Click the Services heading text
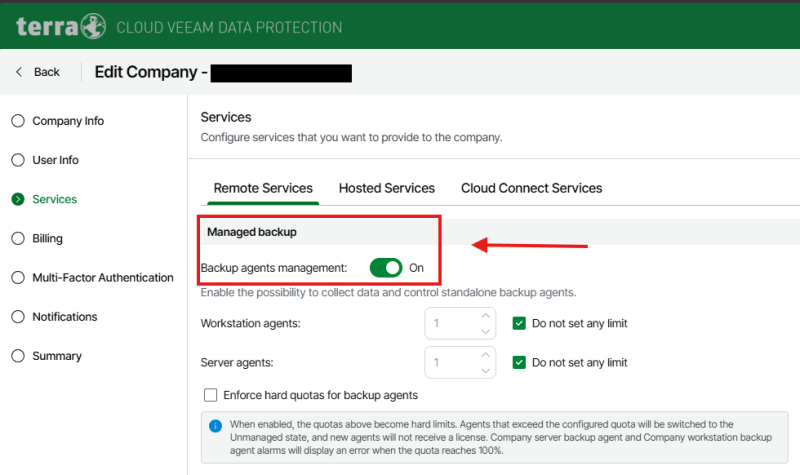Image resolution: width=800 pixels, height=475 pixels. 226,117
